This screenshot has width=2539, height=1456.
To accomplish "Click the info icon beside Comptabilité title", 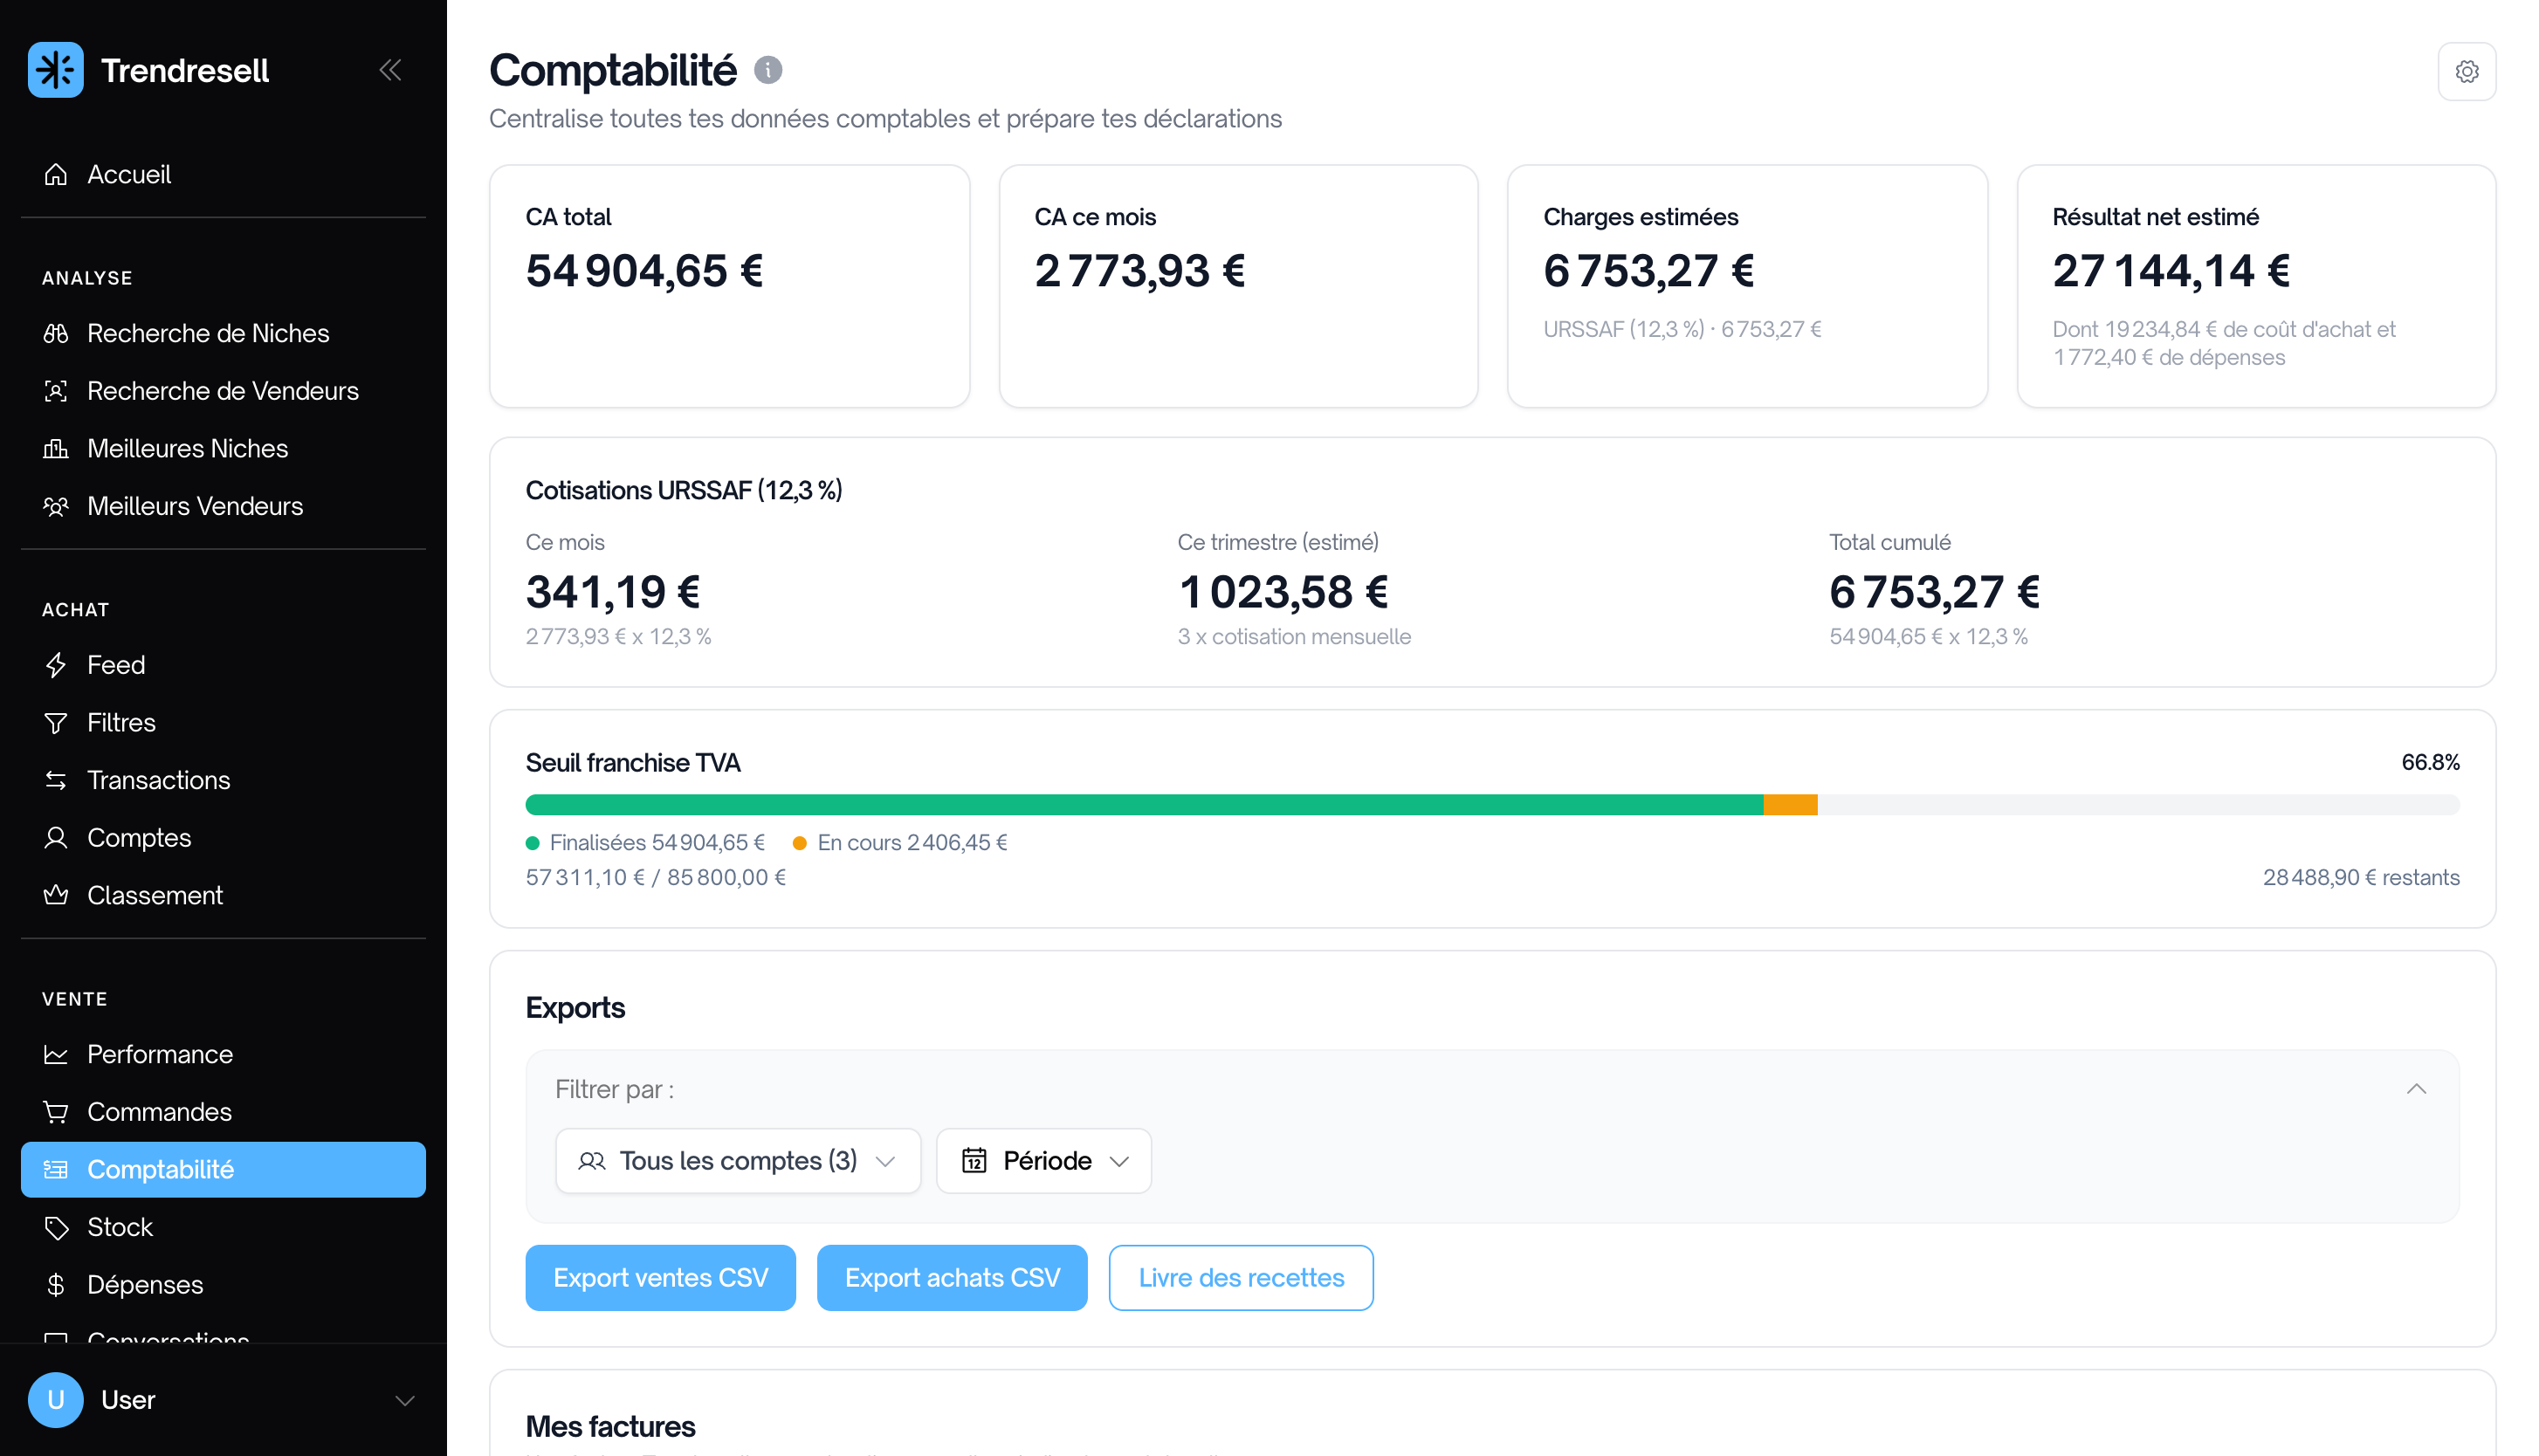I will tap(768, 70).
